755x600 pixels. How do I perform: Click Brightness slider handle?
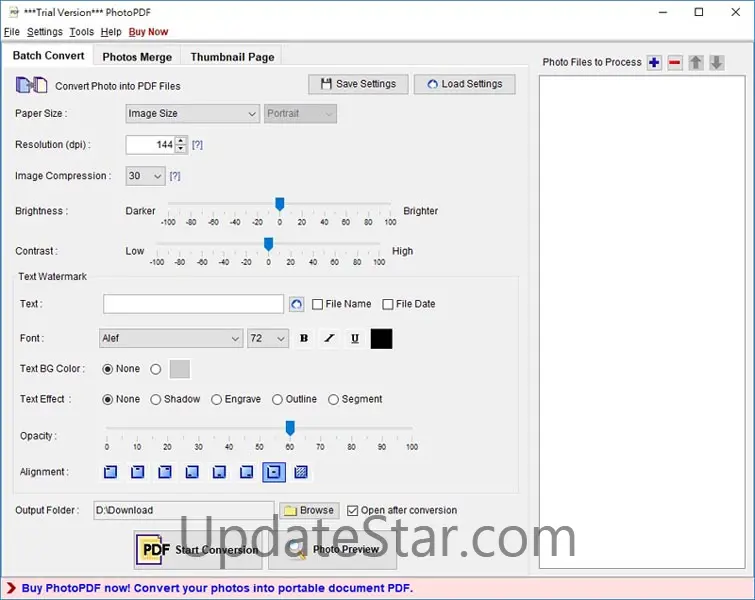[x=279, y=204]
